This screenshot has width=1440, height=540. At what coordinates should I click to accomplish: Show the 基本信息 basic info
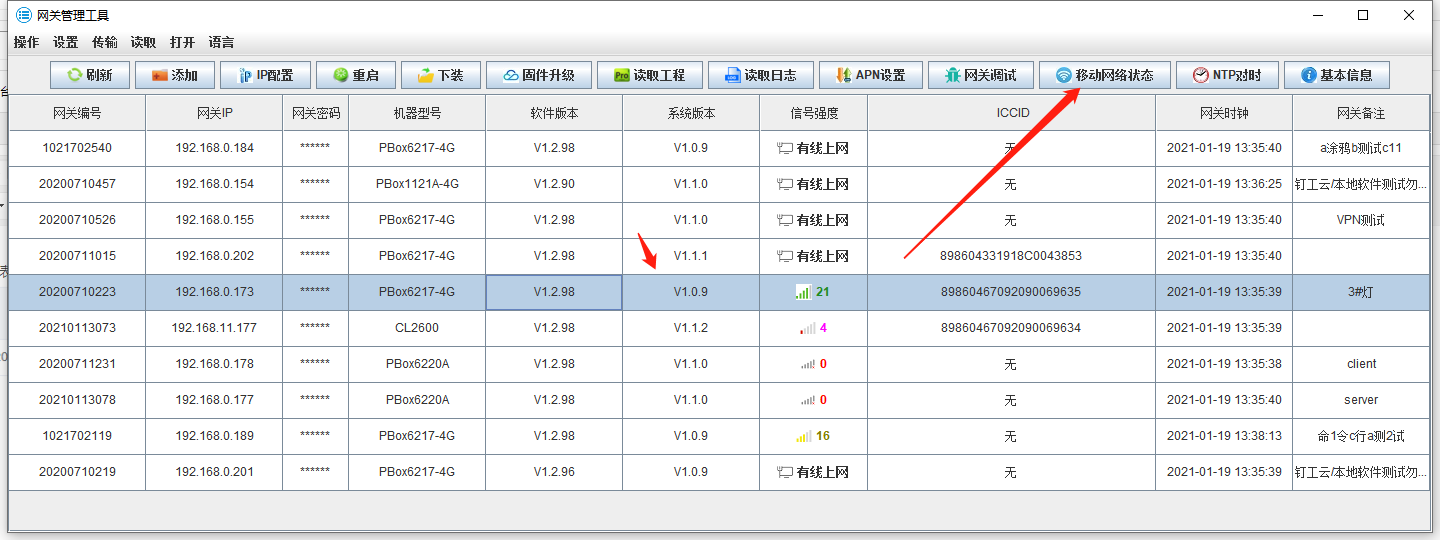tap(1336, 75)
